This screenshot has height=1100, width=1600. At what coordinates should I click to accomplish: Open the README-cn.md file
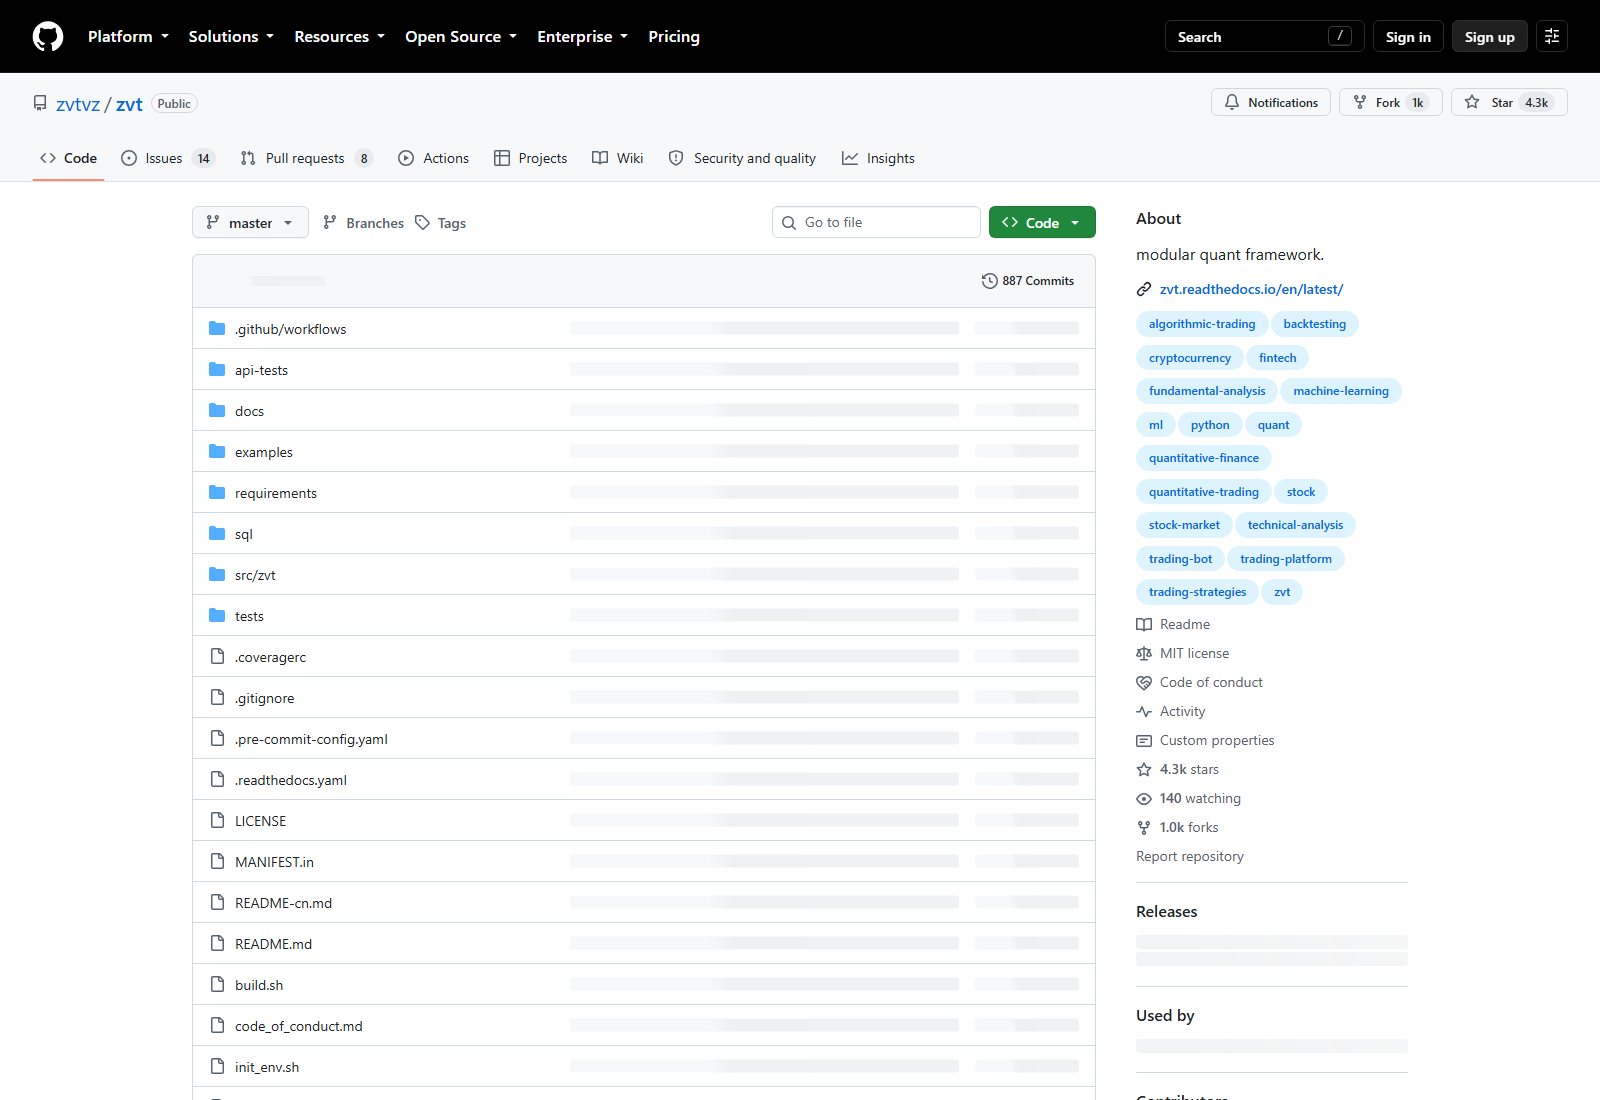(x=283, y=903)
